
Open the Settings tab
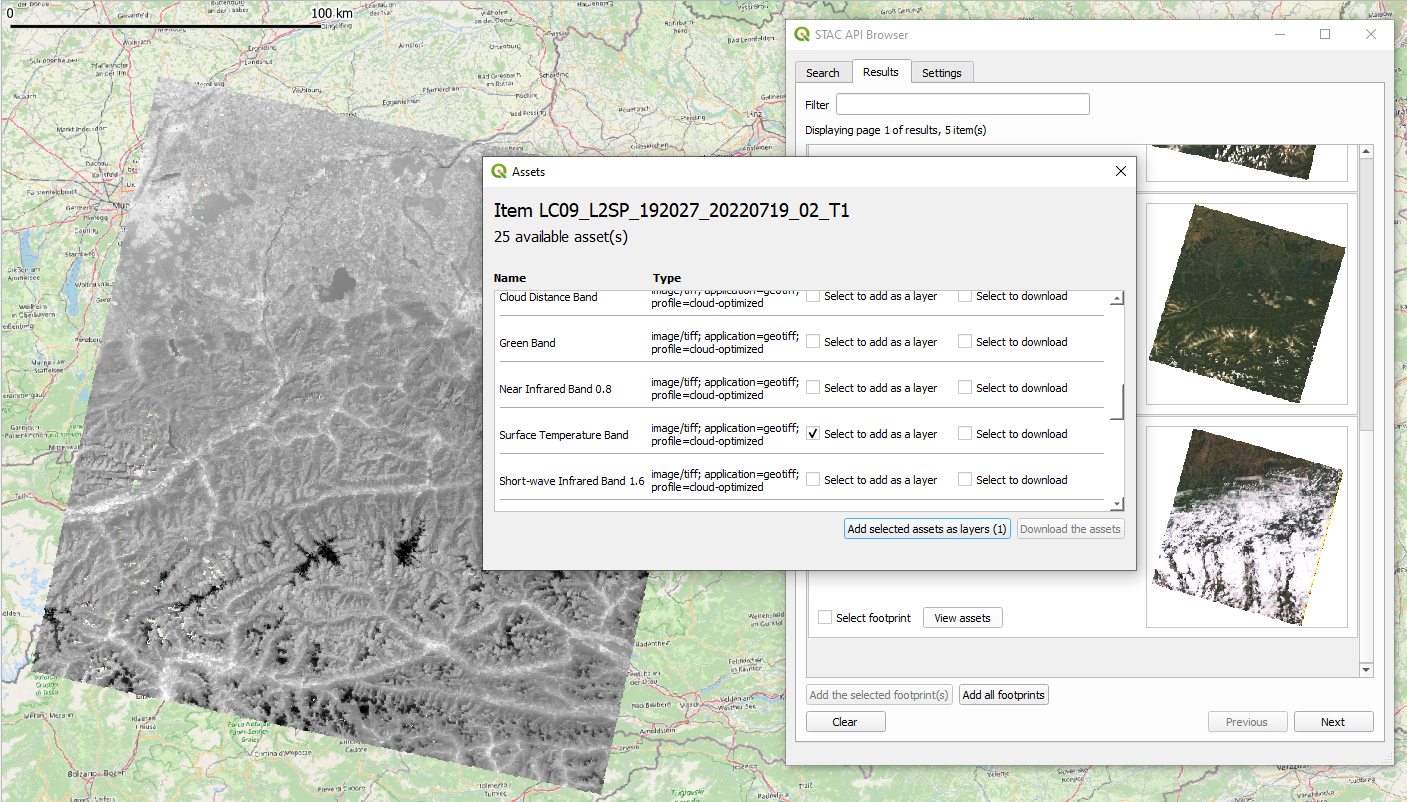tap(941, 73)
